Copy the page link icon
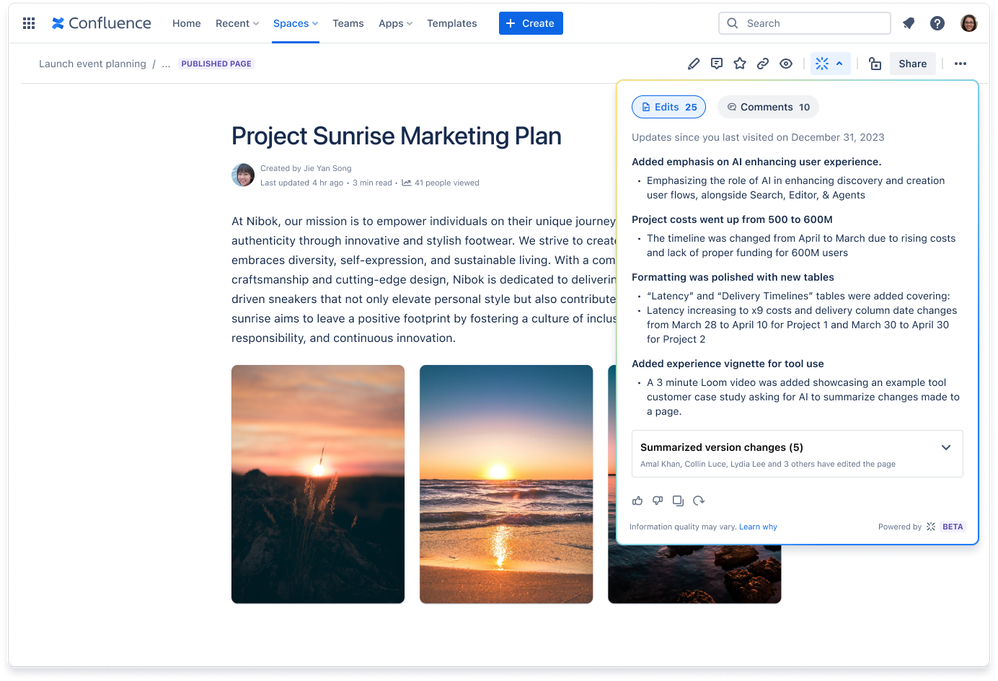Screen dimensions: 998x681 pos(763,64)
